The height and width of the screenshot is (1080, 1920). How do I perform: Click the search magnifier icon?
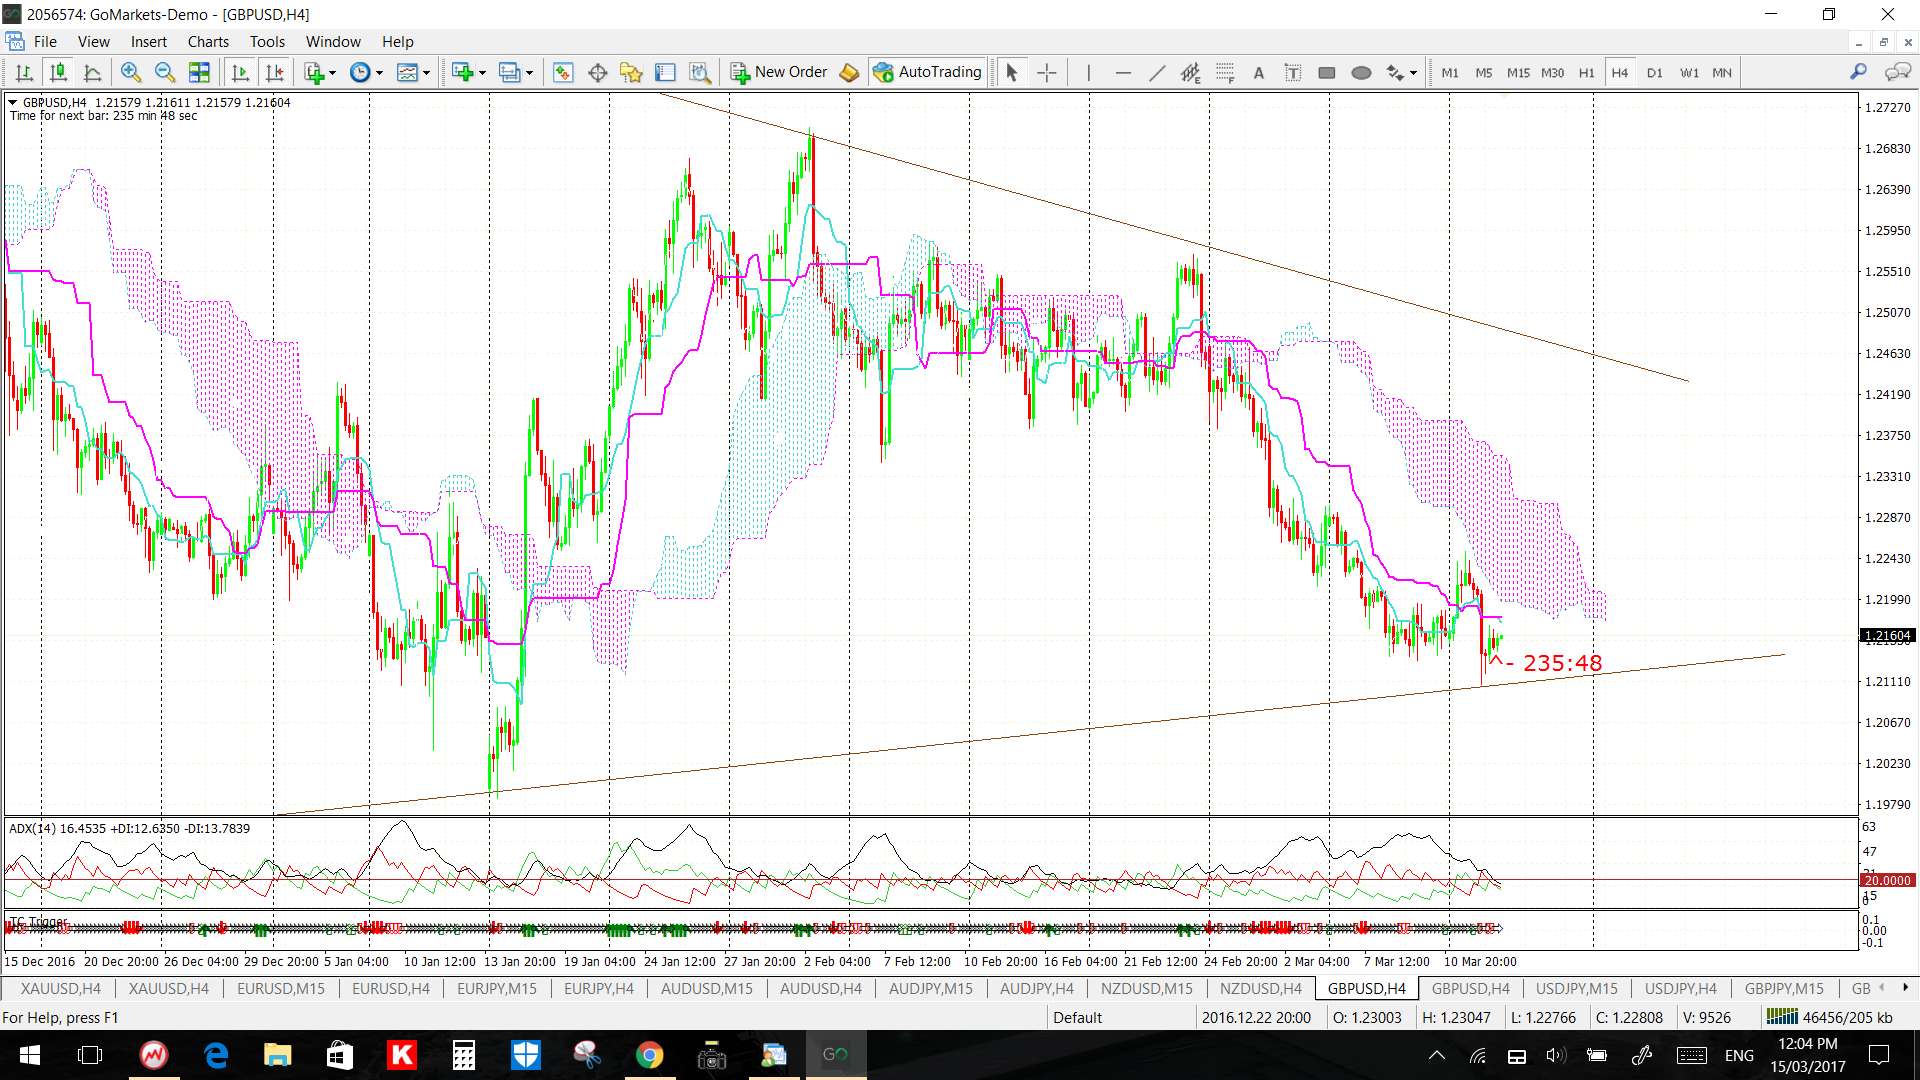coord(1858,72)
